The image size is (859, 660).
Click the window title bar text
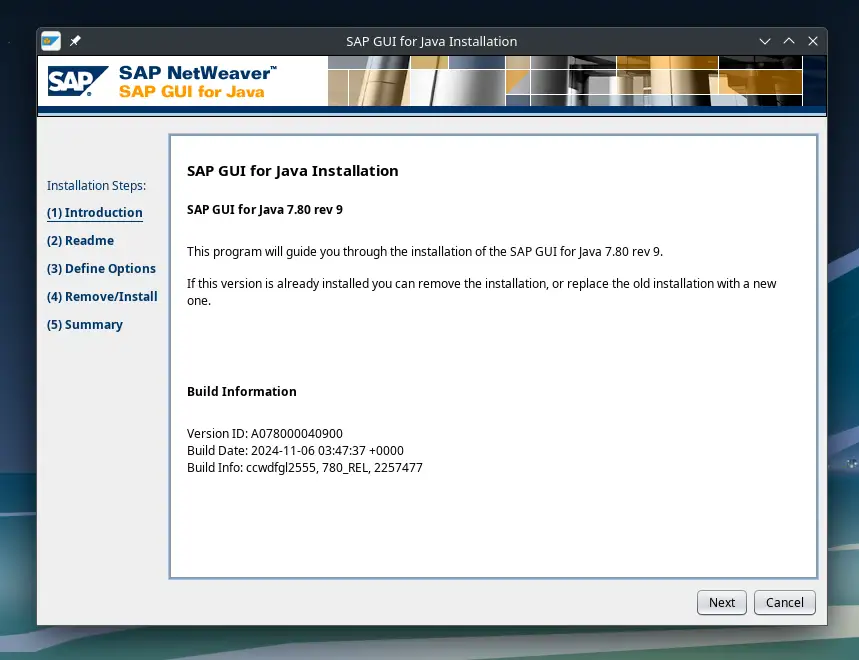430,41
